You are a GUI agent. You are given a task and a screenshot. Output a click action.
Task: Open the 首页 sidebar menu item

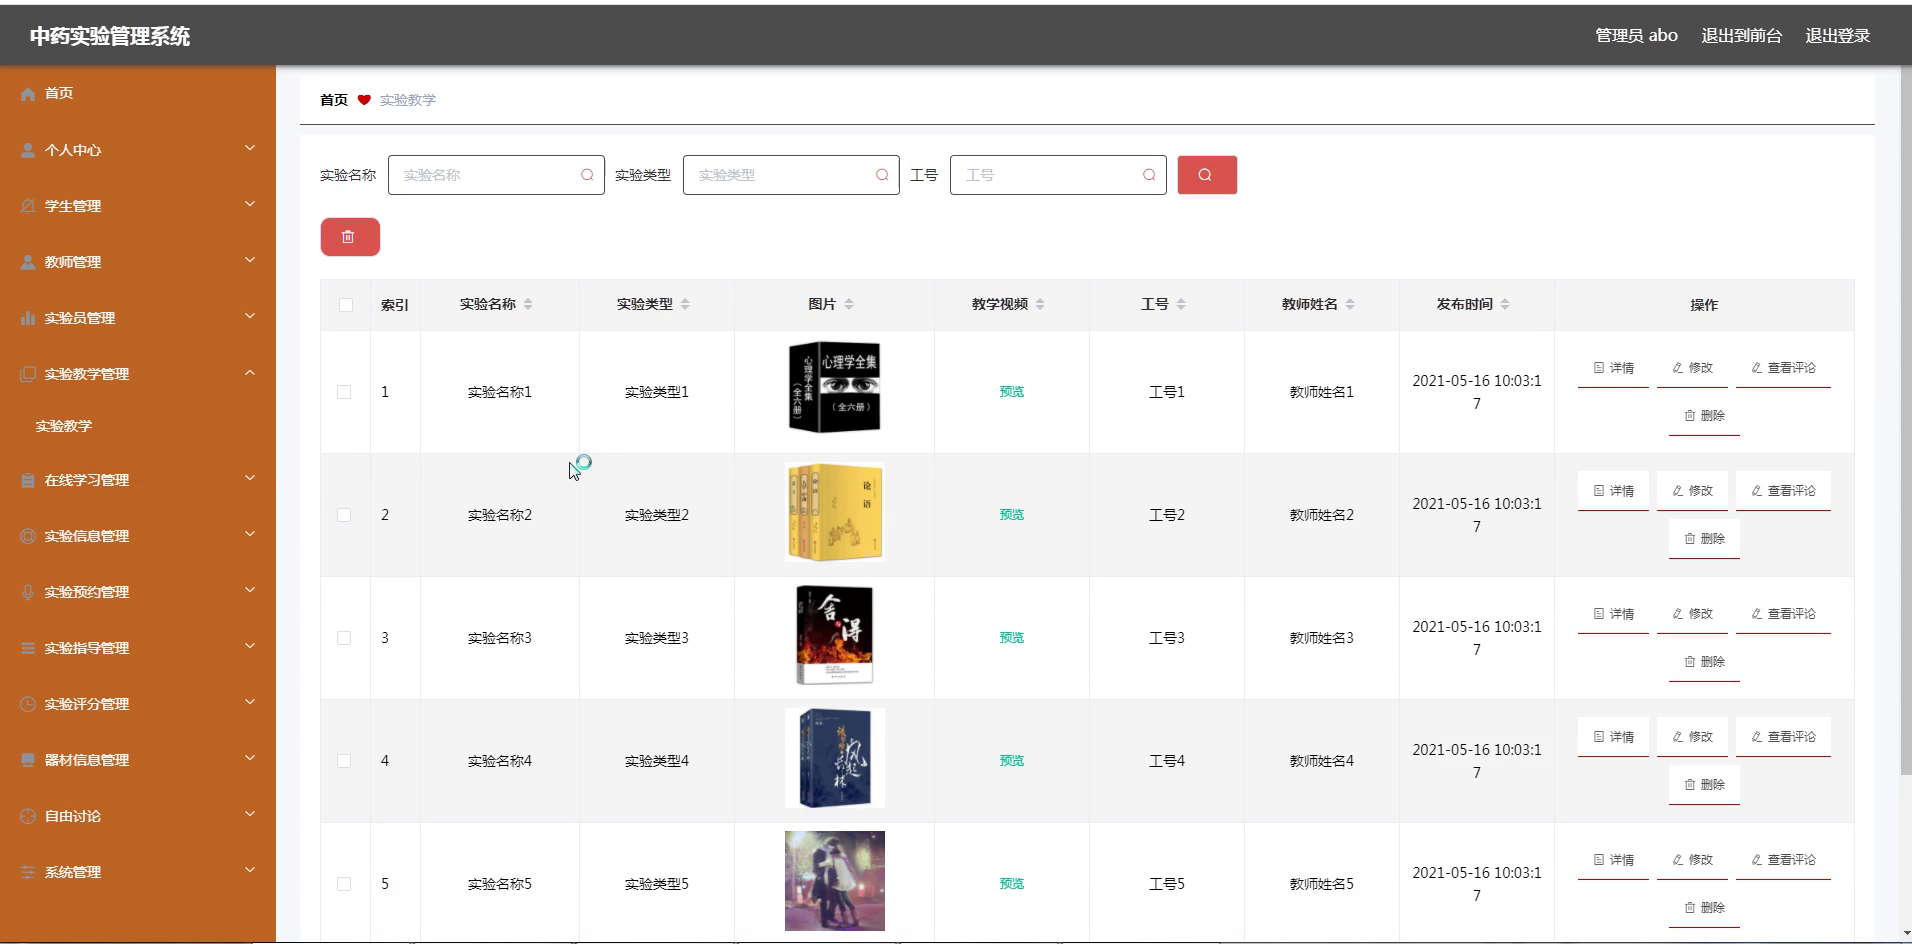[138, 93]
